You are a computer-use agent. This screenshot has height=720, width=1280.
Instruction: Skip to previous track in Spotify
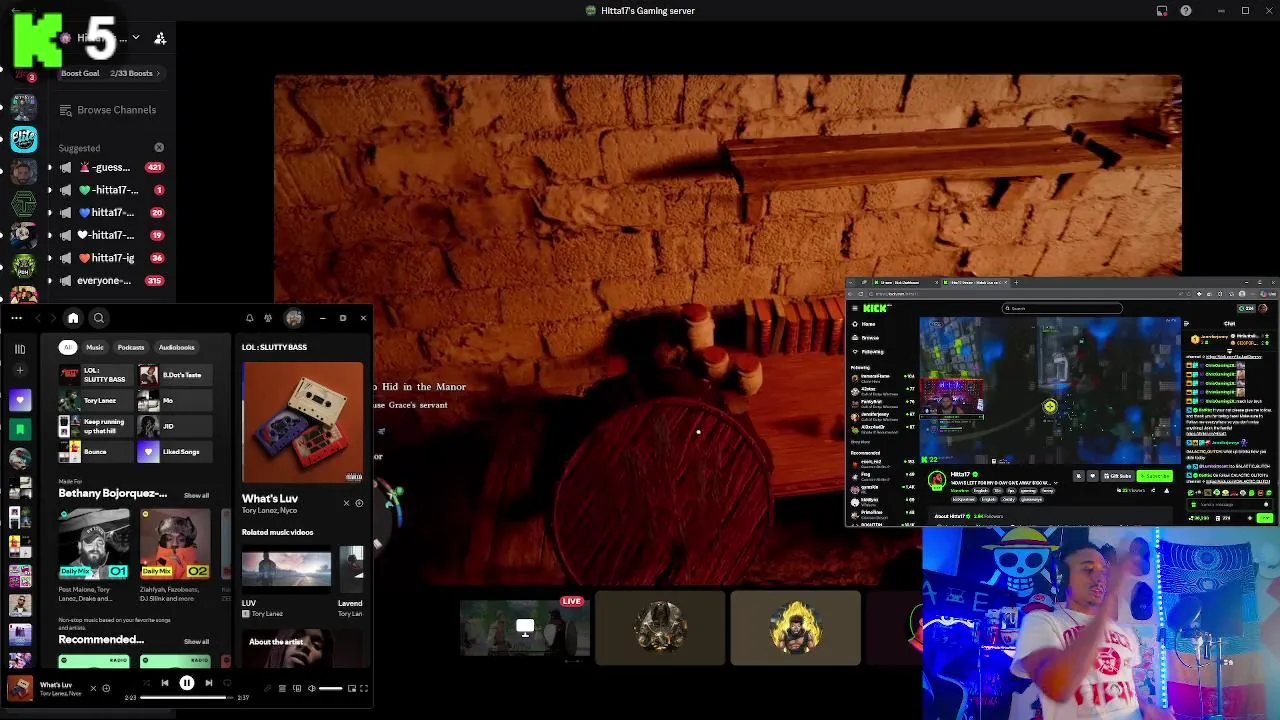165,683
